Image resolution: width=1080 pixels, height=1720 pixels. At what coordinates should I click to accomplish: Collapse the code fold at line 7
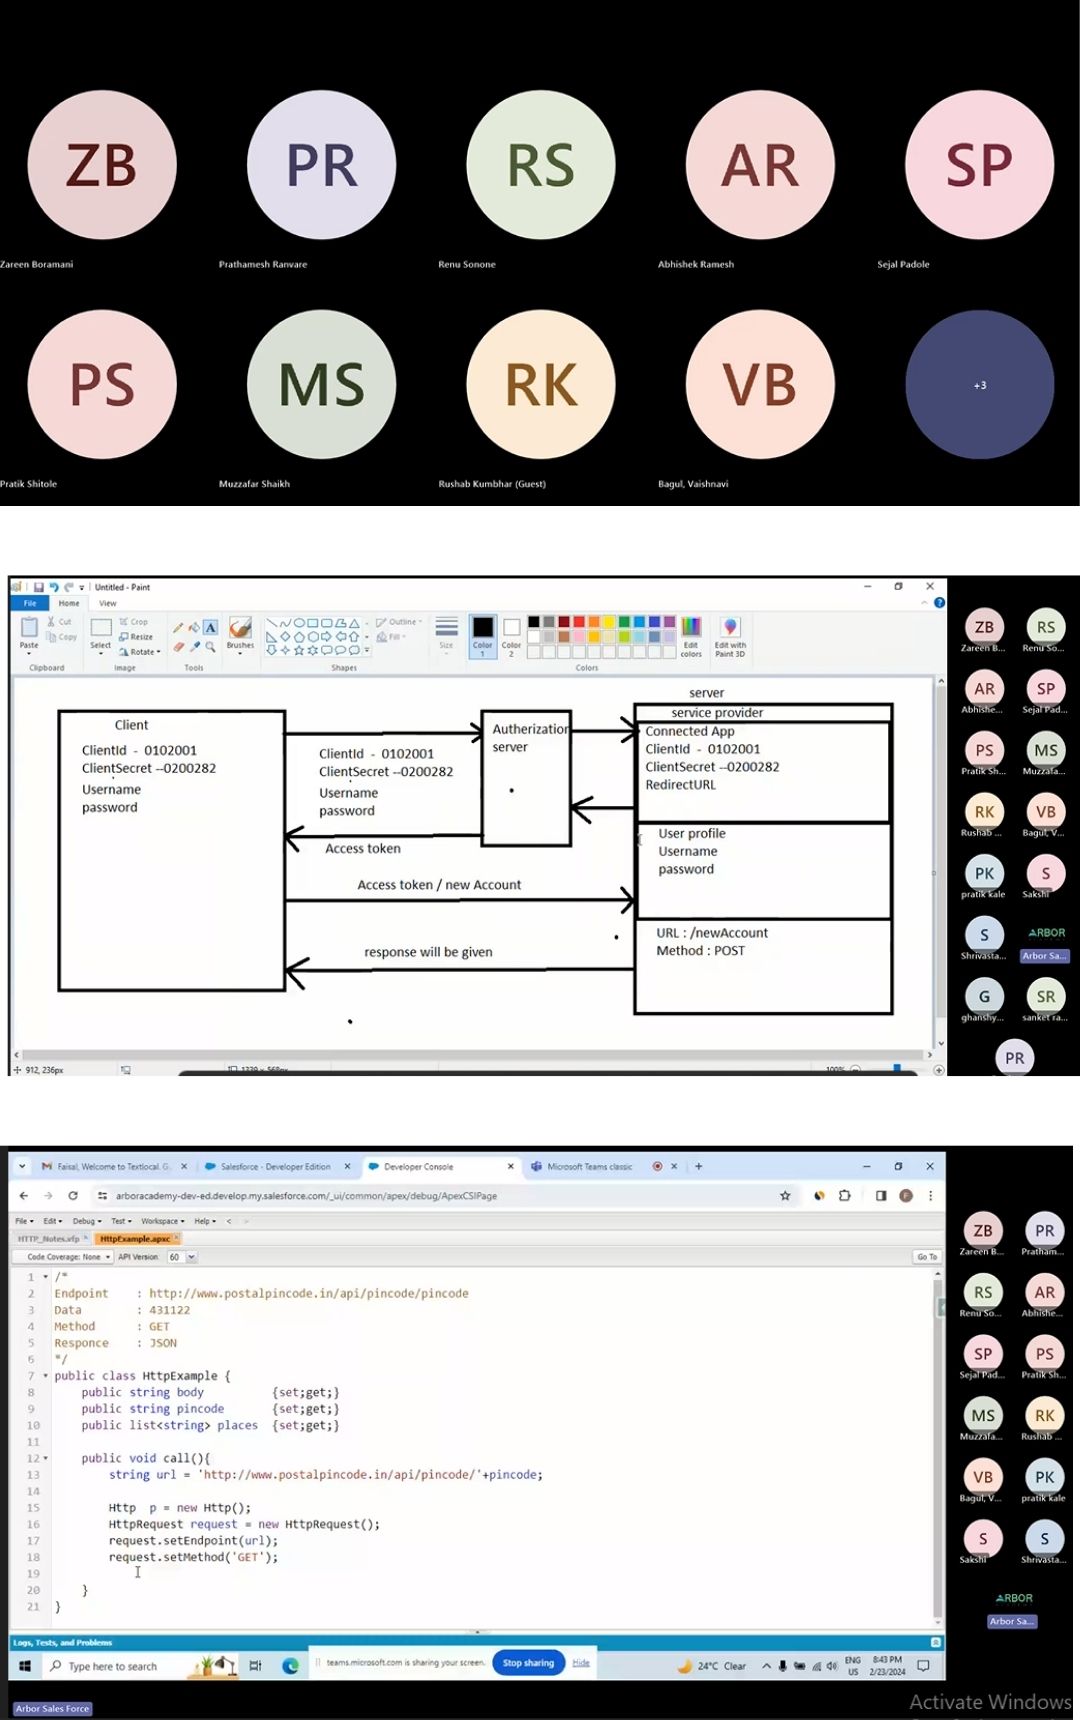tap(46, 1376)
